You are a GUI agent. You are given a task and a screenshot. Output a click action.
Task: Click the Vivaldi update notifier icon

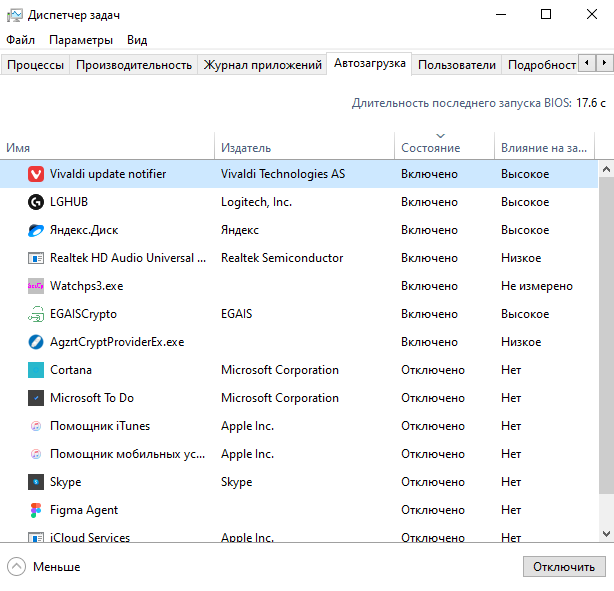[36, 174]
